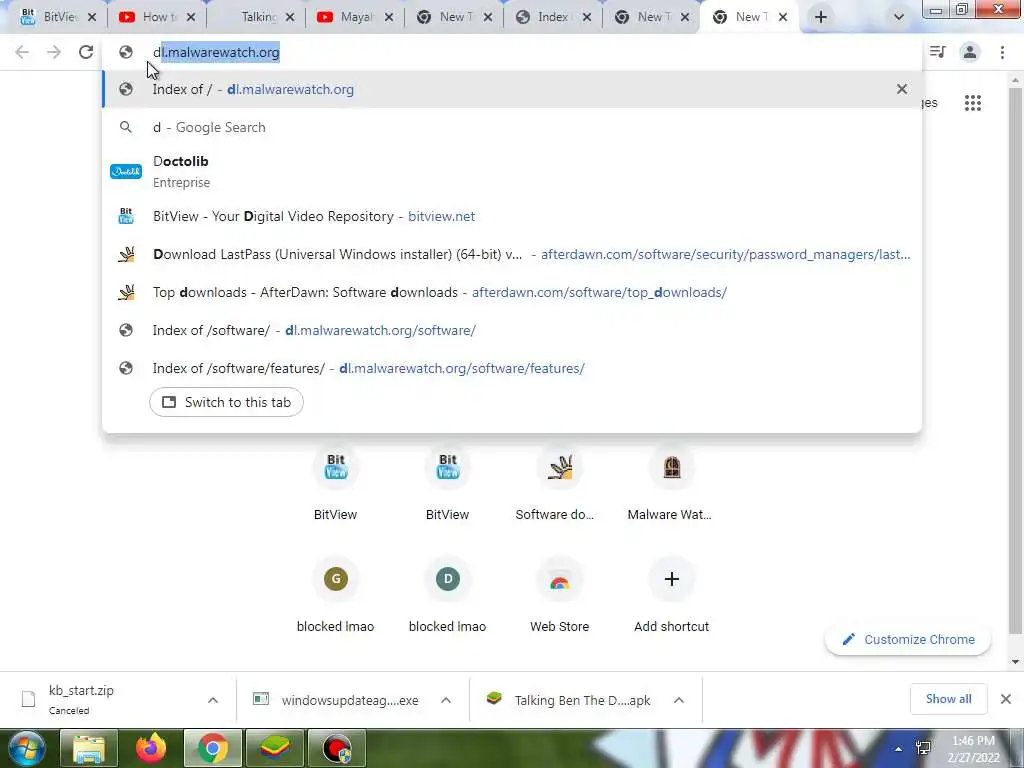Open the Software do... shortcut tile
This screenshot has height=768, width=1024.
559,485
